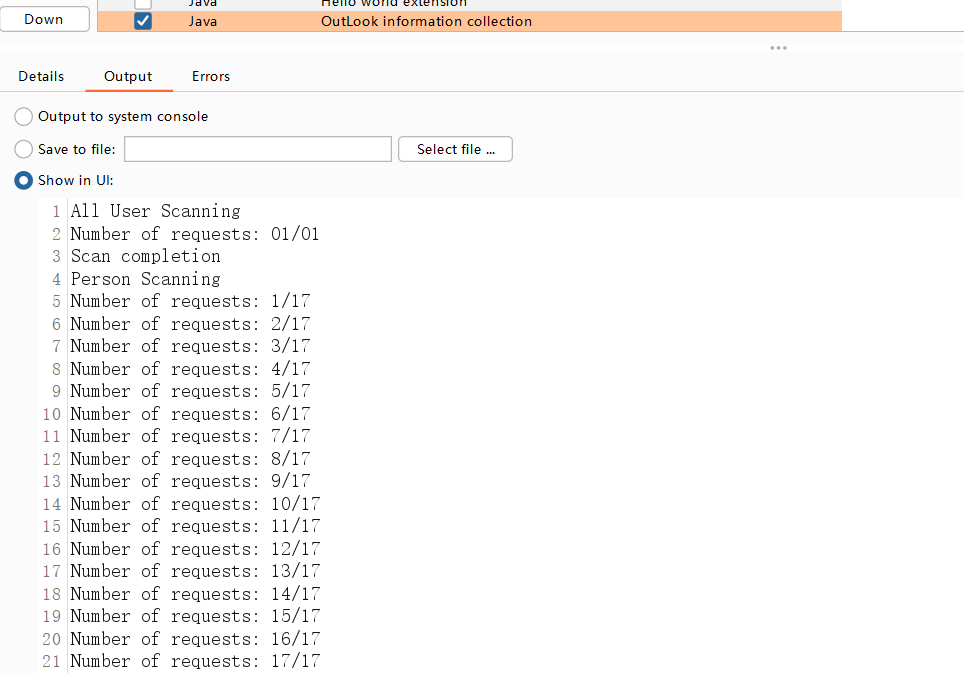
Task: Click the 'Number of requests: 4/17' line
Action: pos(190,369)
